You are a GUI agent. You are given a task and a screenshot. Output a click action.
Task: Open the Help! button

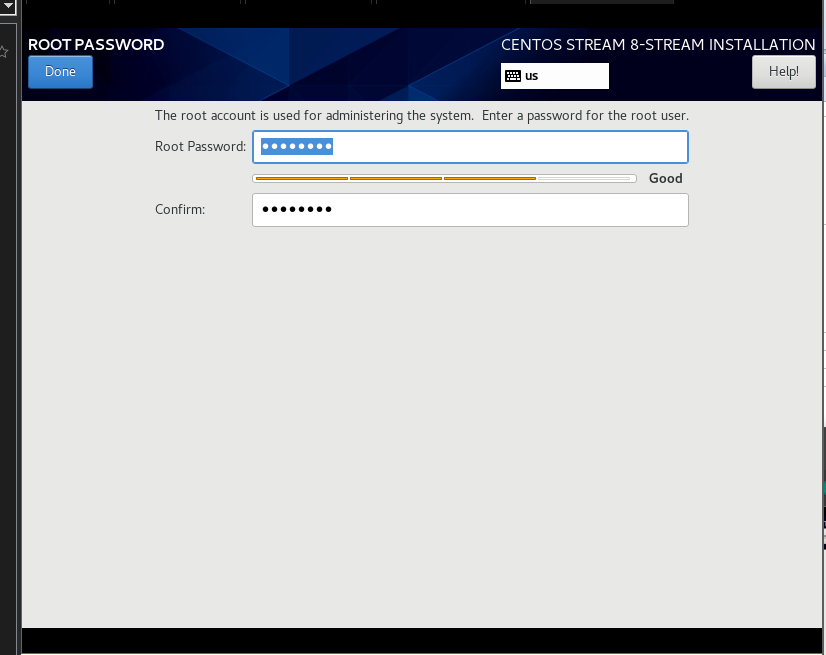point(783,72)
